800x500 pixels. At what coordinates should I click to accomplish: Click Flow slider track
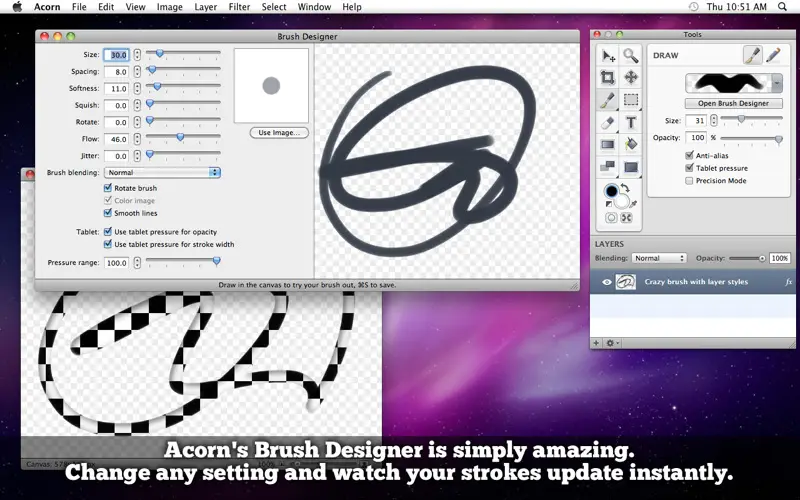pyautogui.click(x=183, y=137)
